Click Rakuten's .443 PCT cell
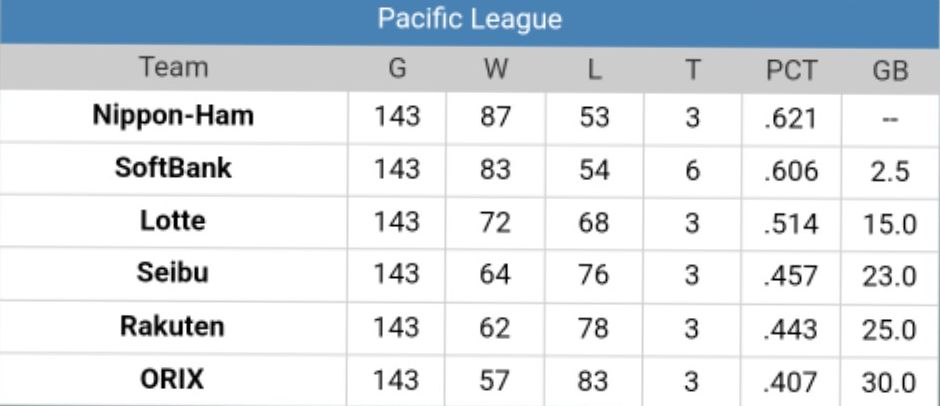This screenshot has height=406, width=940. coord(791,328)
